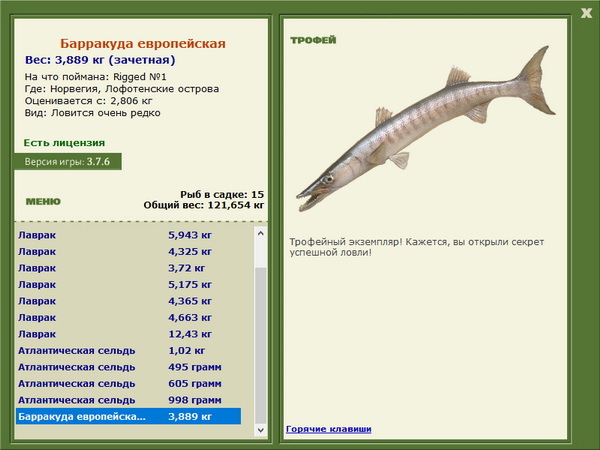
Task: Click the Версия игры: 3.7.6 label
Action: click(68, 161)
